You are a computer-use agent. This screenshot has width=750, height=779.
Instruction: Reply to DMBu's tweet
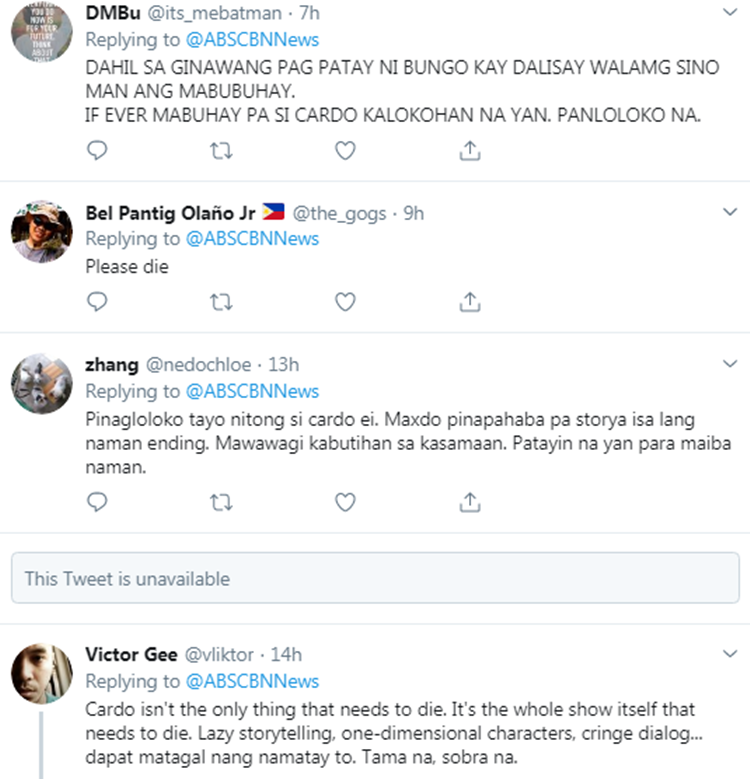point(97,150)
